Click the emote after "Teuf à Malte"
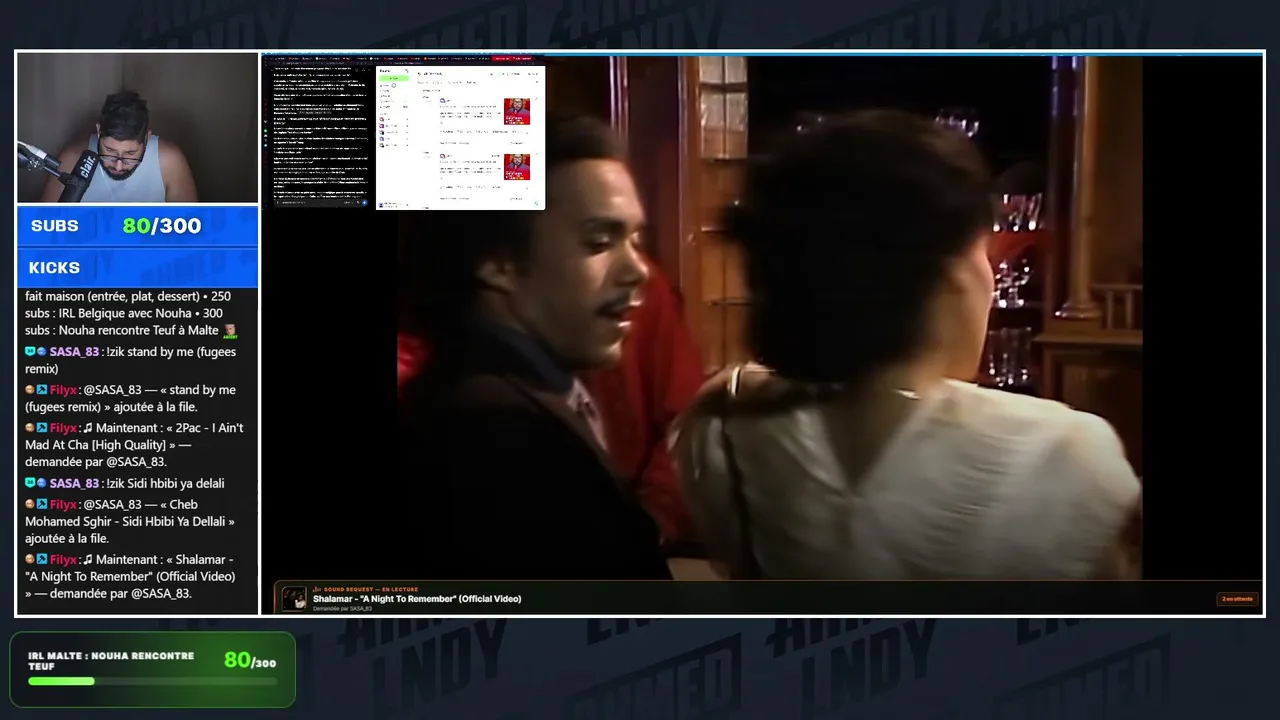The image size is (1280, 720). coord(230,331)
